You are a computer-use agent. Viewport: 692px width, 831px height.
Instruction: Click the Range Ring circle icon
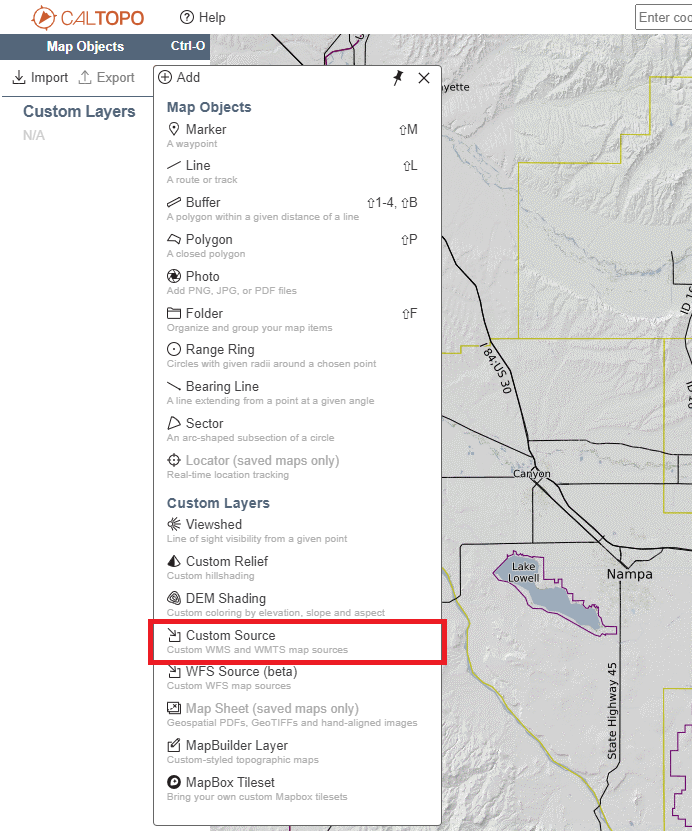click(x=173, y=349)
